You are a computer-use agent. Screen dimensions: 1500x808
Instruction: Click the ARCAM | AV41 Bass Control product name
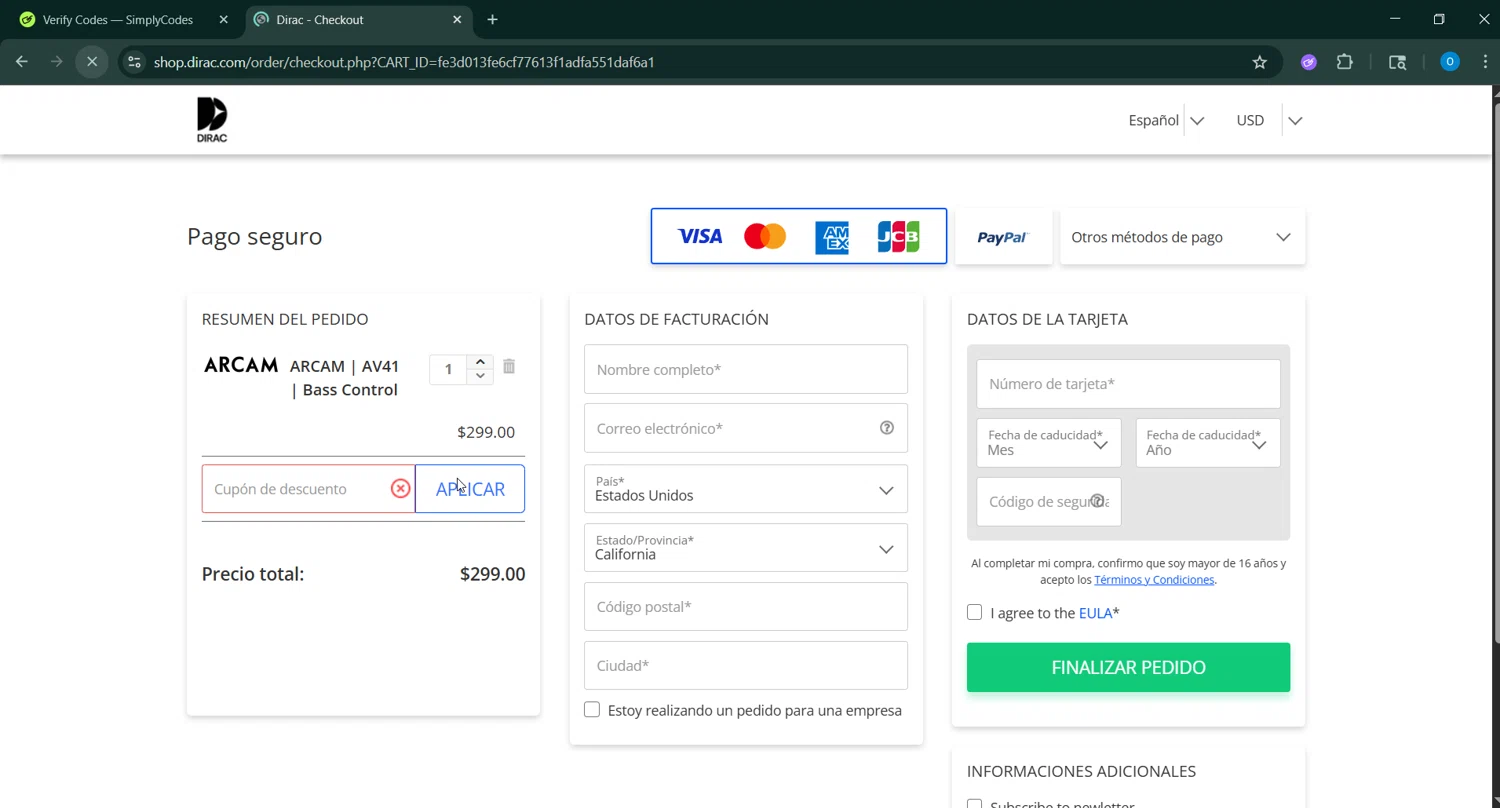point(344,378)
